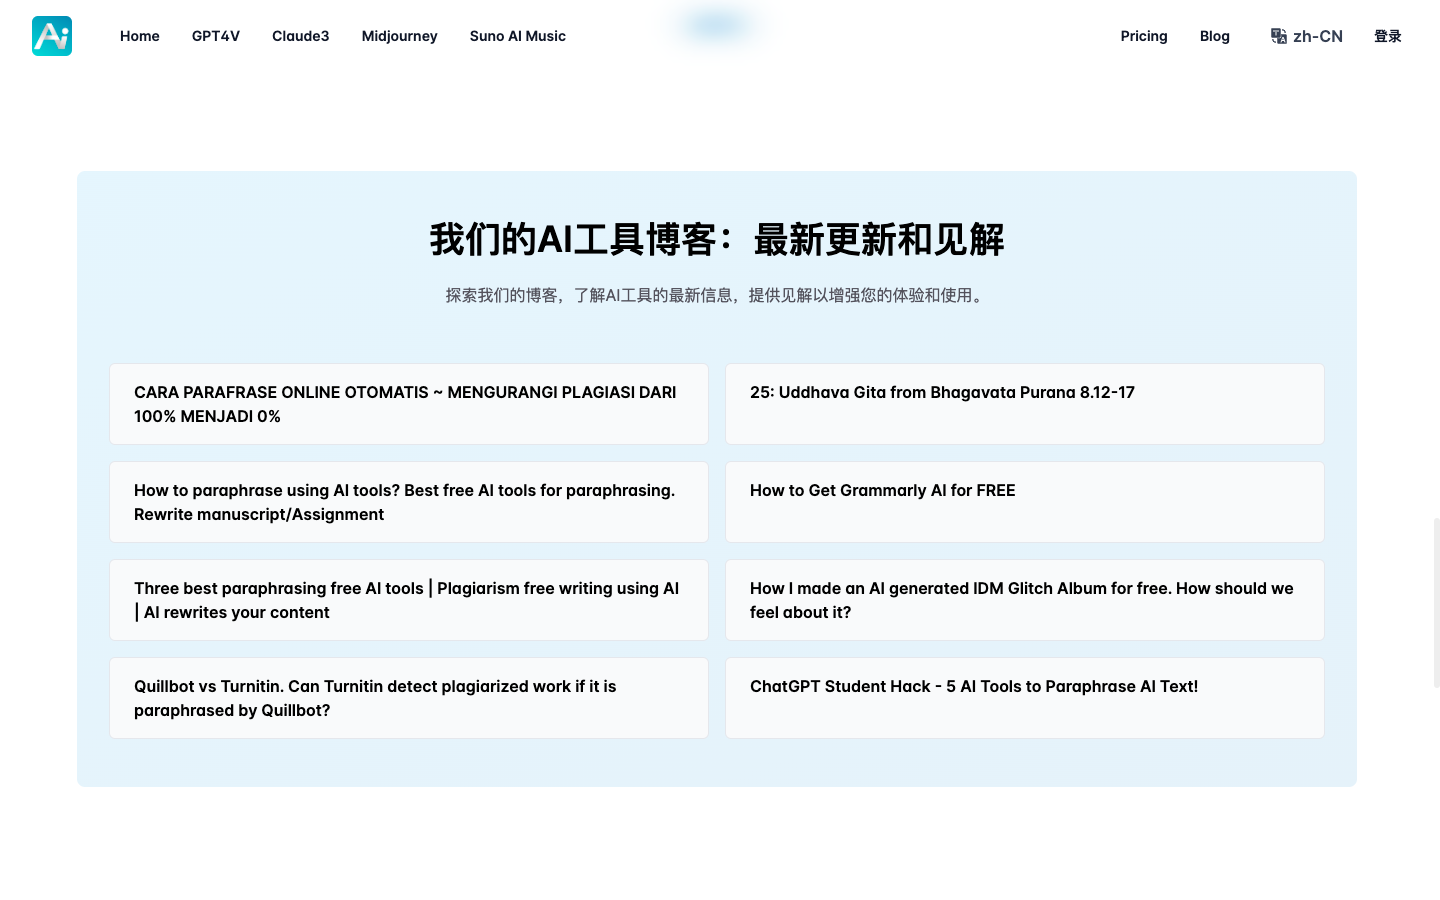Click the 探索我们的博客 subtitle text
The image size is (1440, 900).
click(717, 295)
